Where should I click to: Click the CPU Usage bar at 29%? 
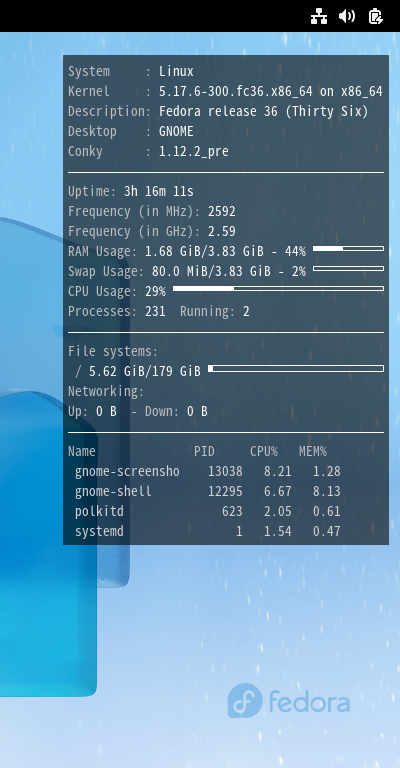pos(278,288)
